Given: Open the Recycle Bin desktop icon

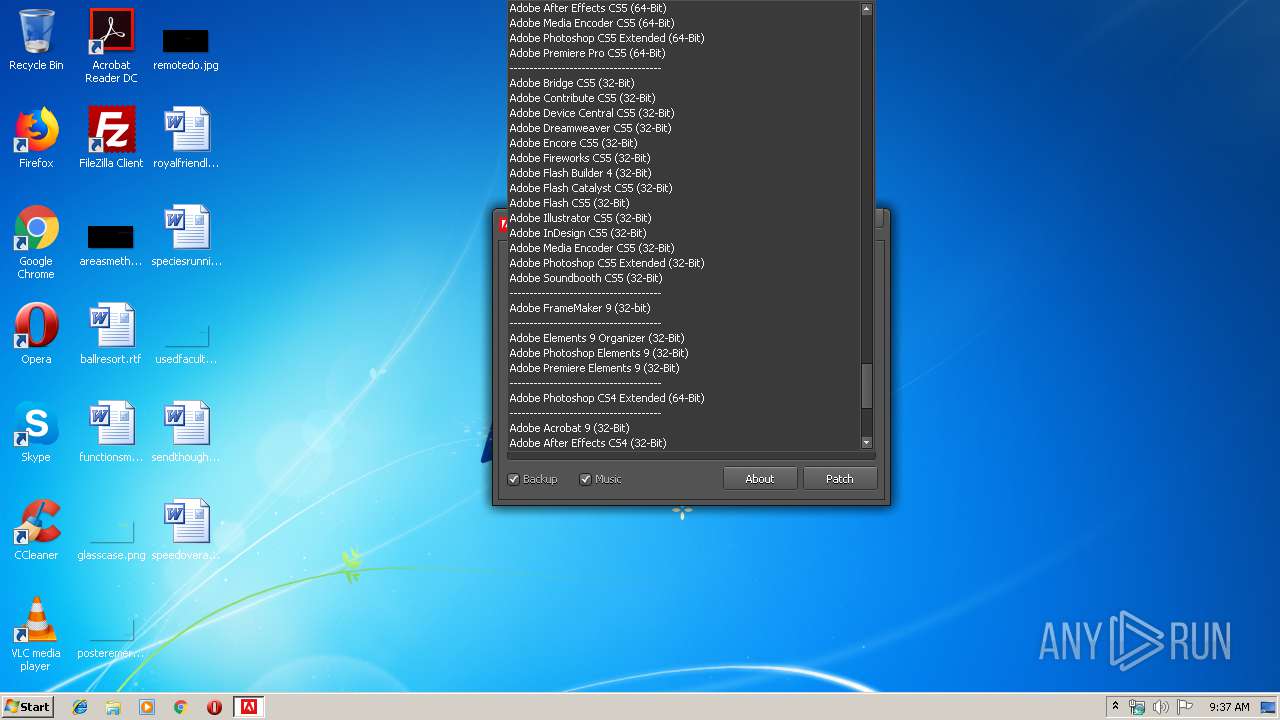Looking at the screenshot, I should 36,40.
